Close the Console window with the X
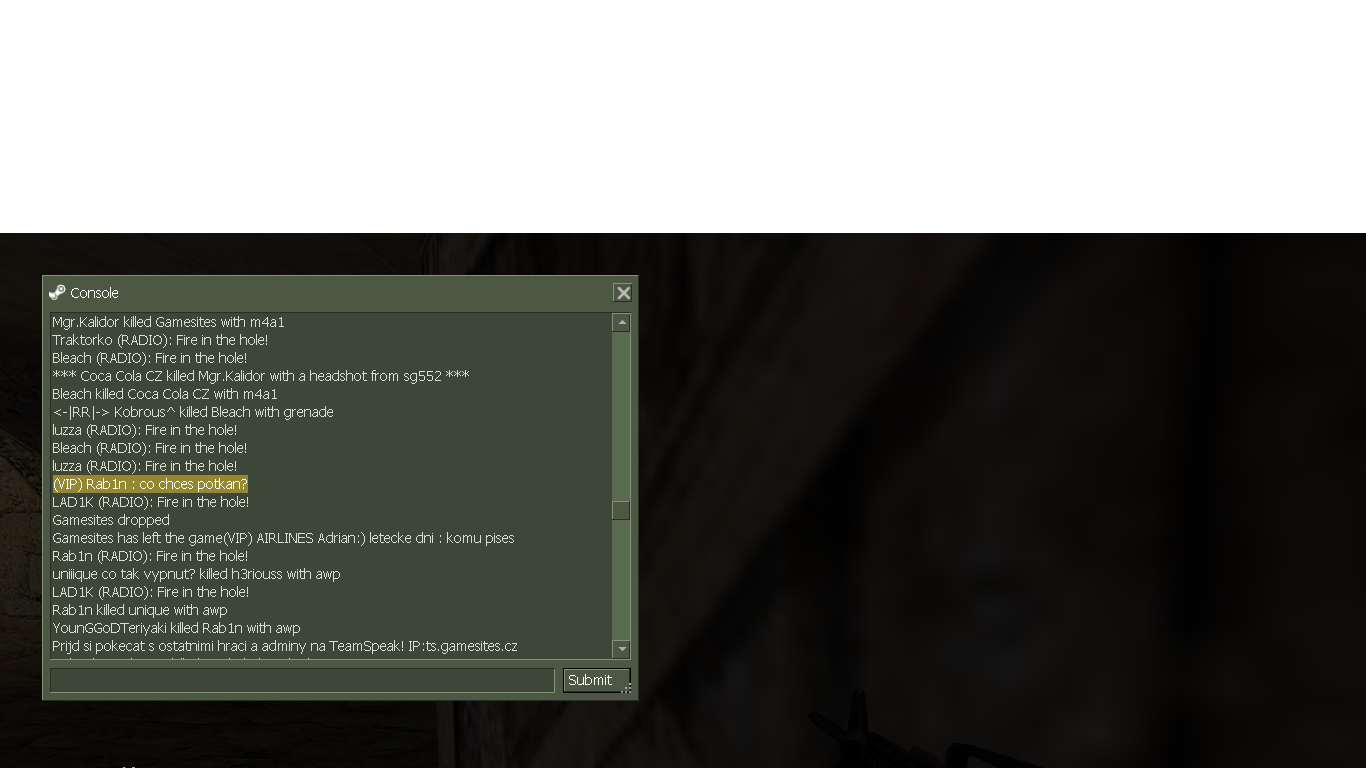 pos(623,293)
